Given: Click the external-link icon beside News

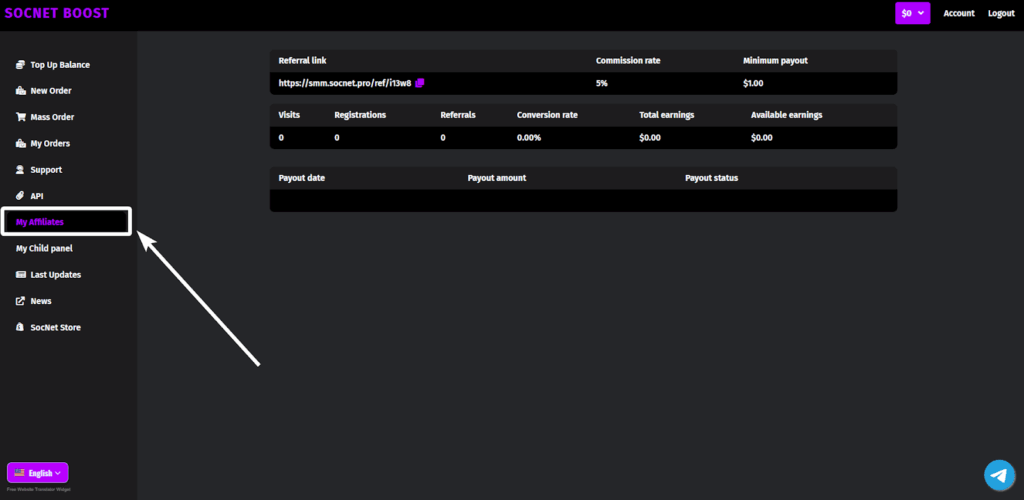Looking at the screenshot, I should (x=21, y=301).
